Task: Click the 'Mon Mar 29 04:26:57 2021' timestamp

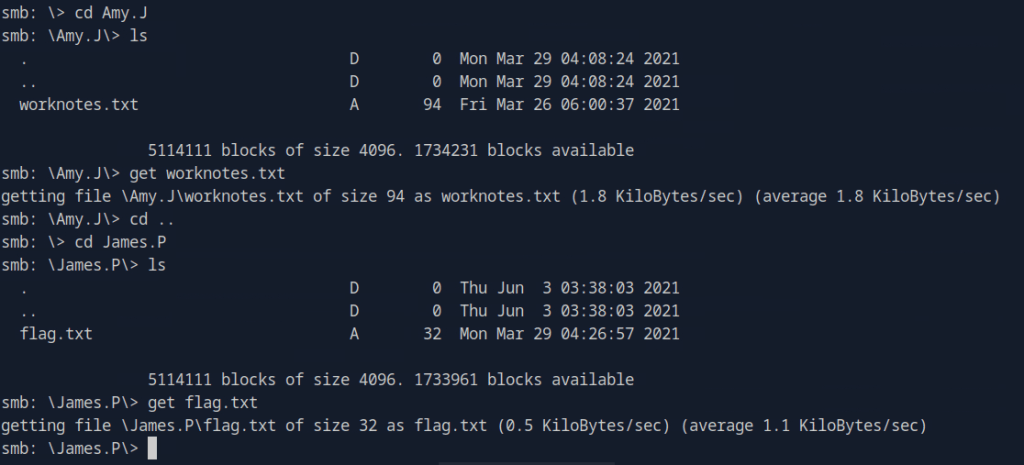Action: point(569,334)
